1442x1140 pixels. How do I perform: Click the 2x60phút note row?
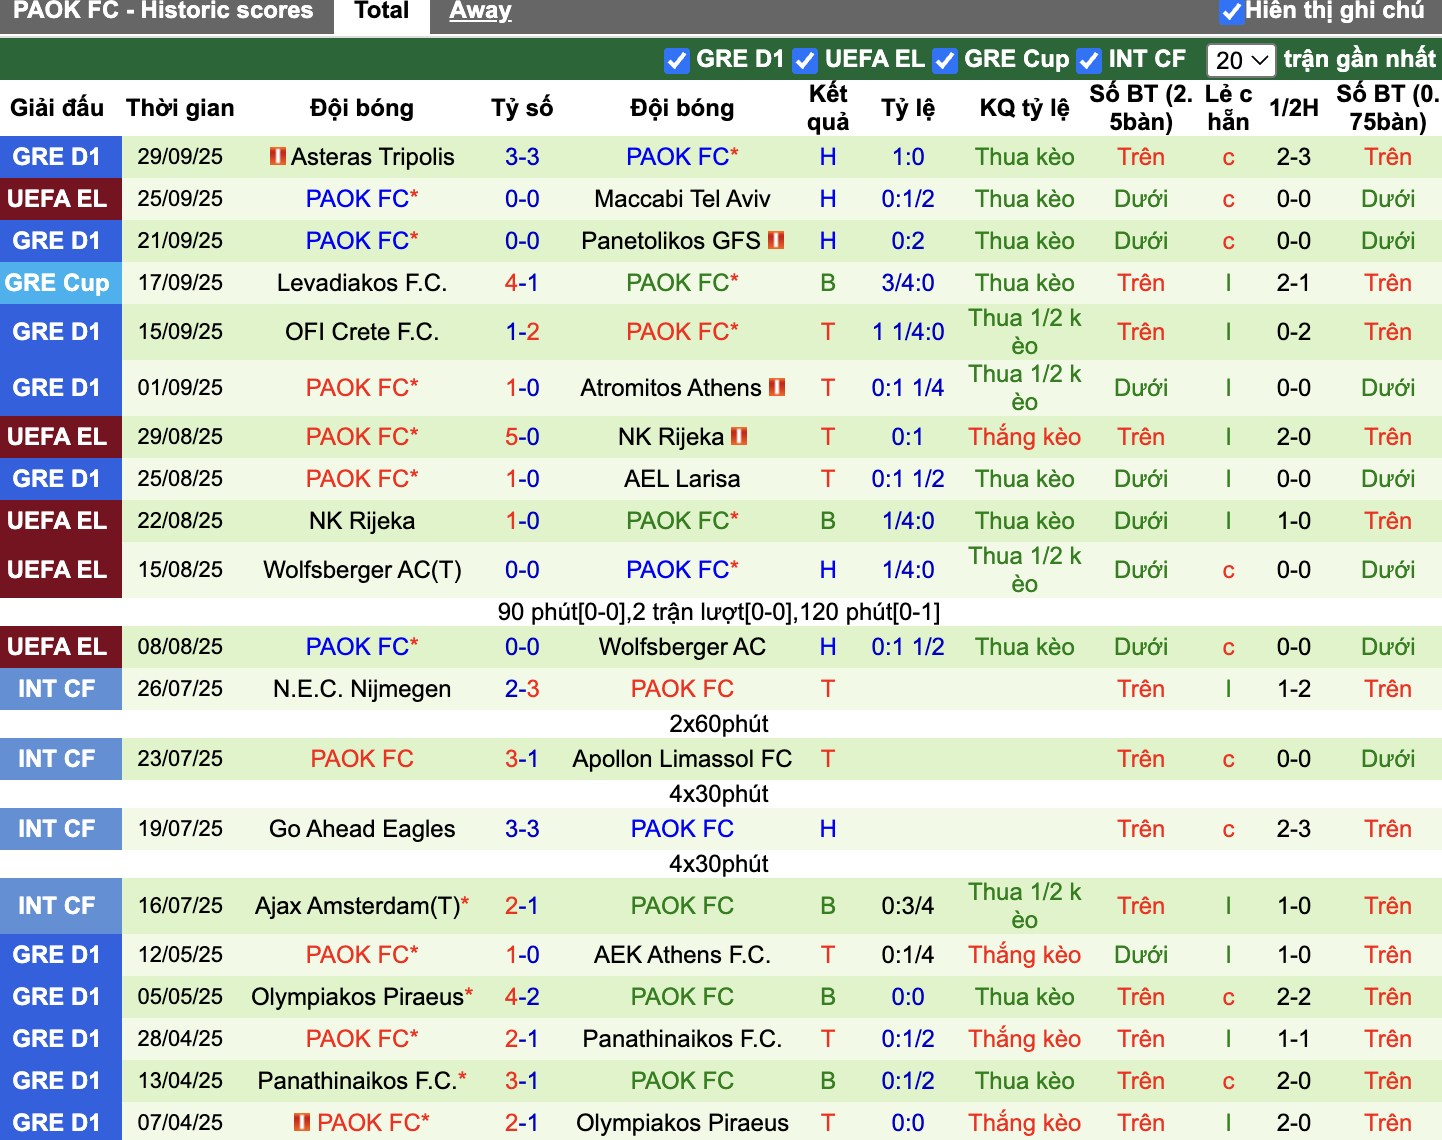pos(719,724)
